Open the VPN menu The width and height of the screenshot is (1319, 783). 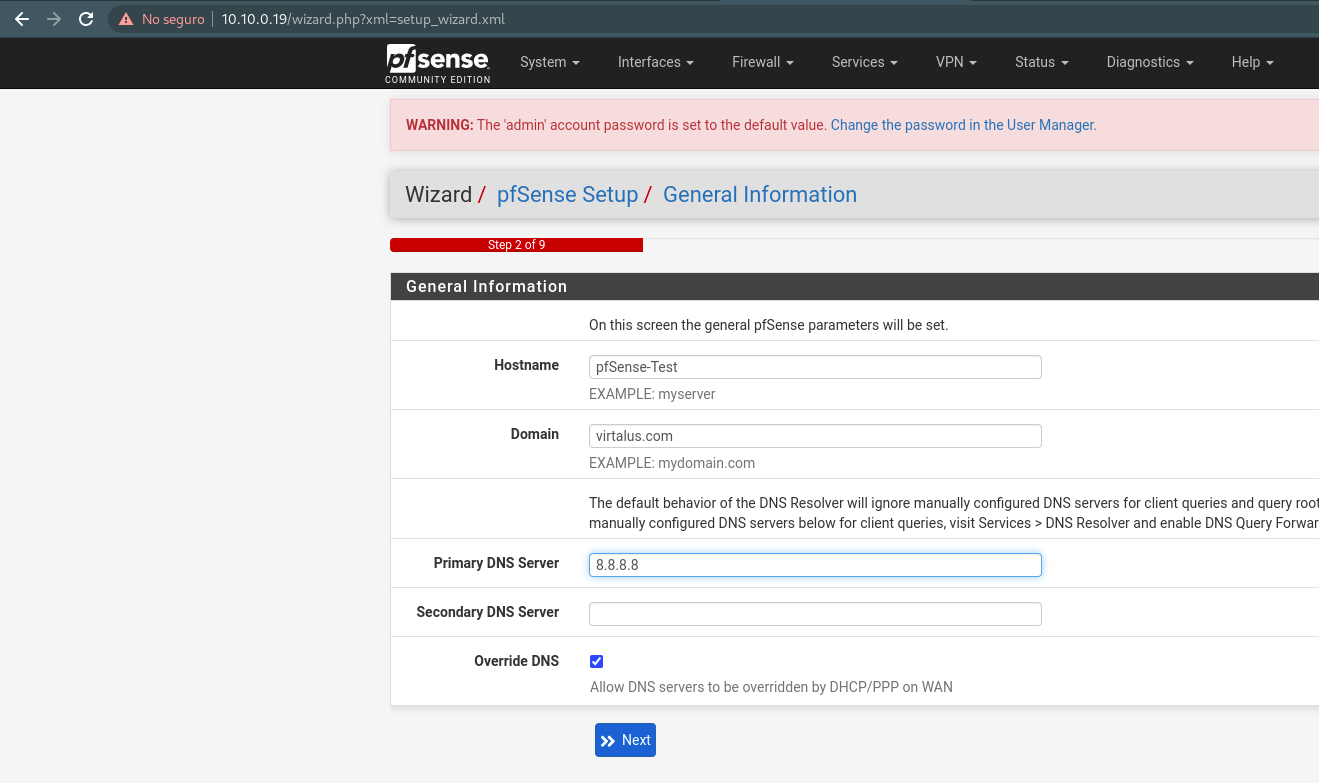[x=956, y=62]
